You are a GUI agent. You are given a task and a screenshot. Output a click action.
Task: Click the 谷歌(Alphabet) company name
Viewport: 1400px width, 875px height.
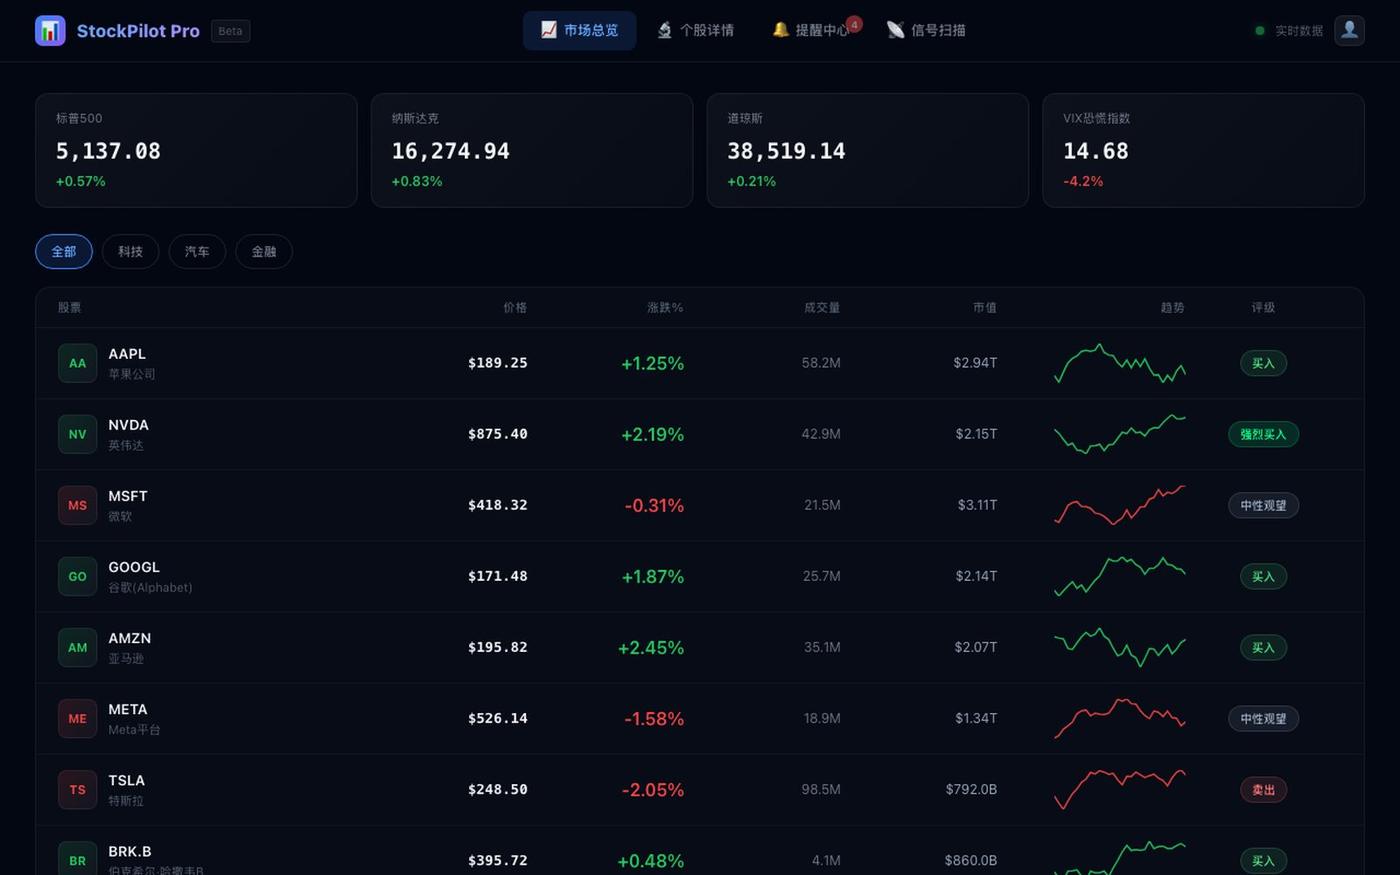[x=150, y=588]
